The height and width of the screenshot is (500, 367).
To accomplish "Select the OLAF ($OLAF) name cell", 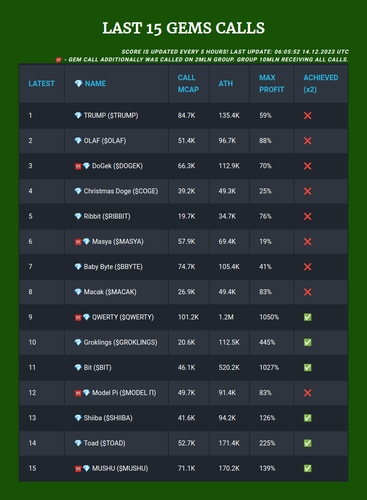I will pyautogui.click(x=116, y=141).
